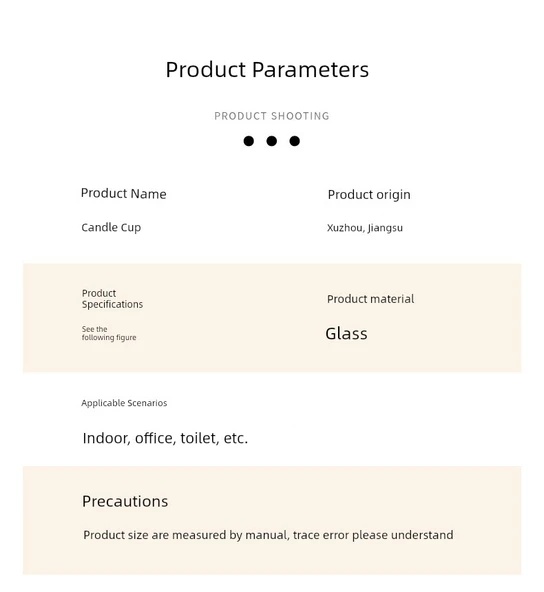
Task: Click the Precautions heading
Action: click(x=125, y=501)
